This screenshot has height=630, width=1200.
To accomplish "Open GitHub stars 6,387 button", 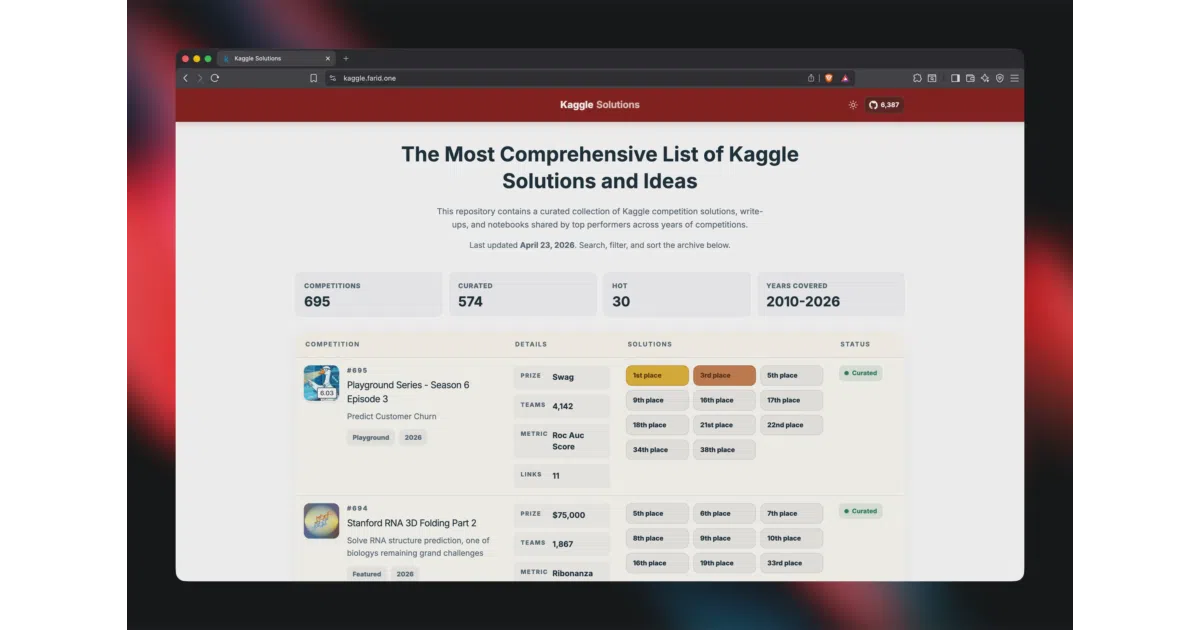I will (x=884, y=105).
